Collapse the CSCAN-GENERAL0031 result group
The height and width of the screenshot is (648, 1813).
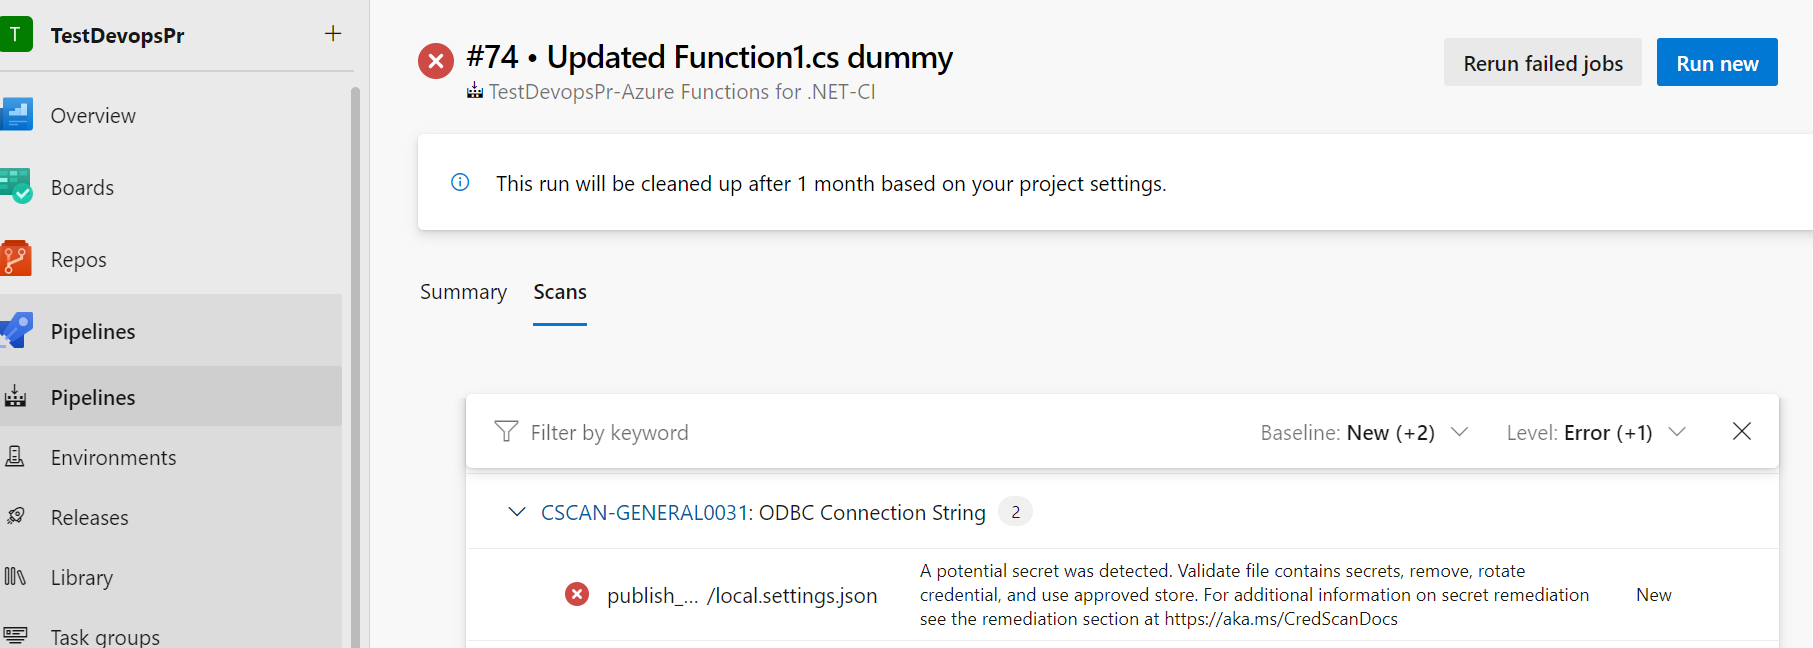pyautogui.click(x=517, y=512)
